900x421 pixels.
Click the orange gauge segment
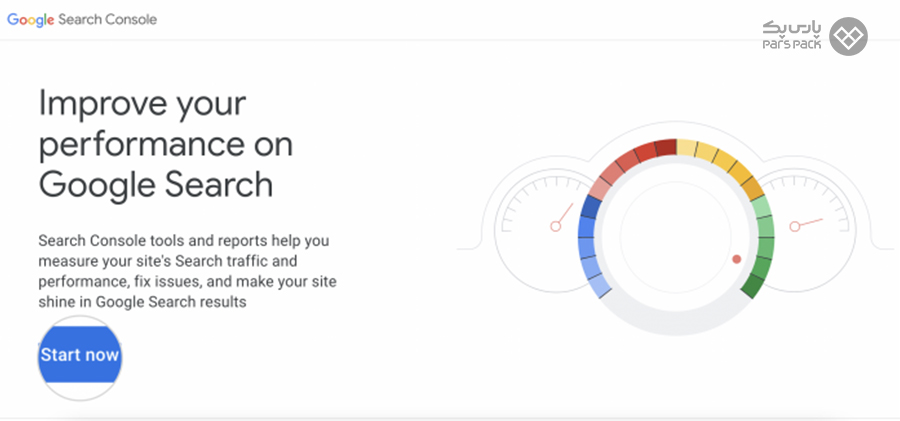pyautogui.click(x=752, y=188)
